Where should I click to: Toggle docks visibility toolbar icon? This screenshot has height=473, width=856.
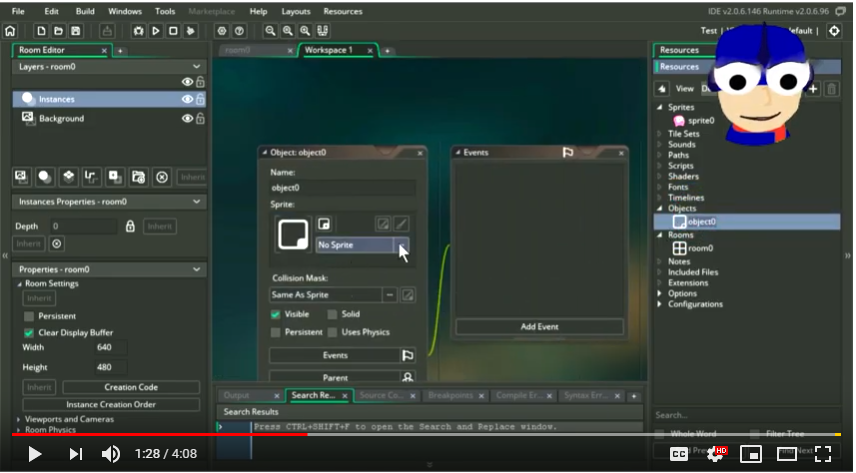[x=323, y=31]
